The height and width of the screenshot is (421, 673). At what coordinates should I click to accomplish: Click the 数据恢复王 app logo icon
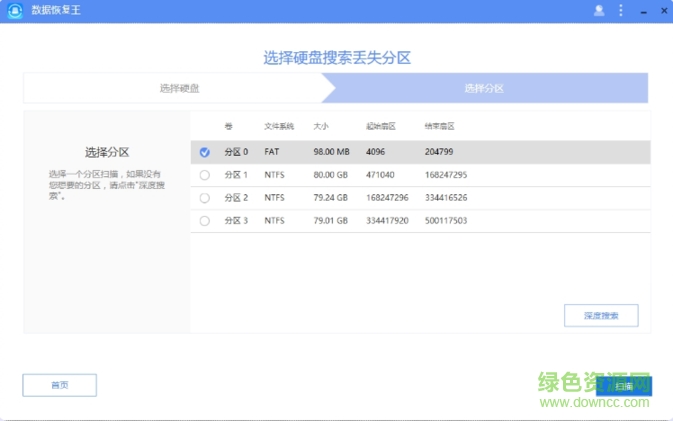15,11
